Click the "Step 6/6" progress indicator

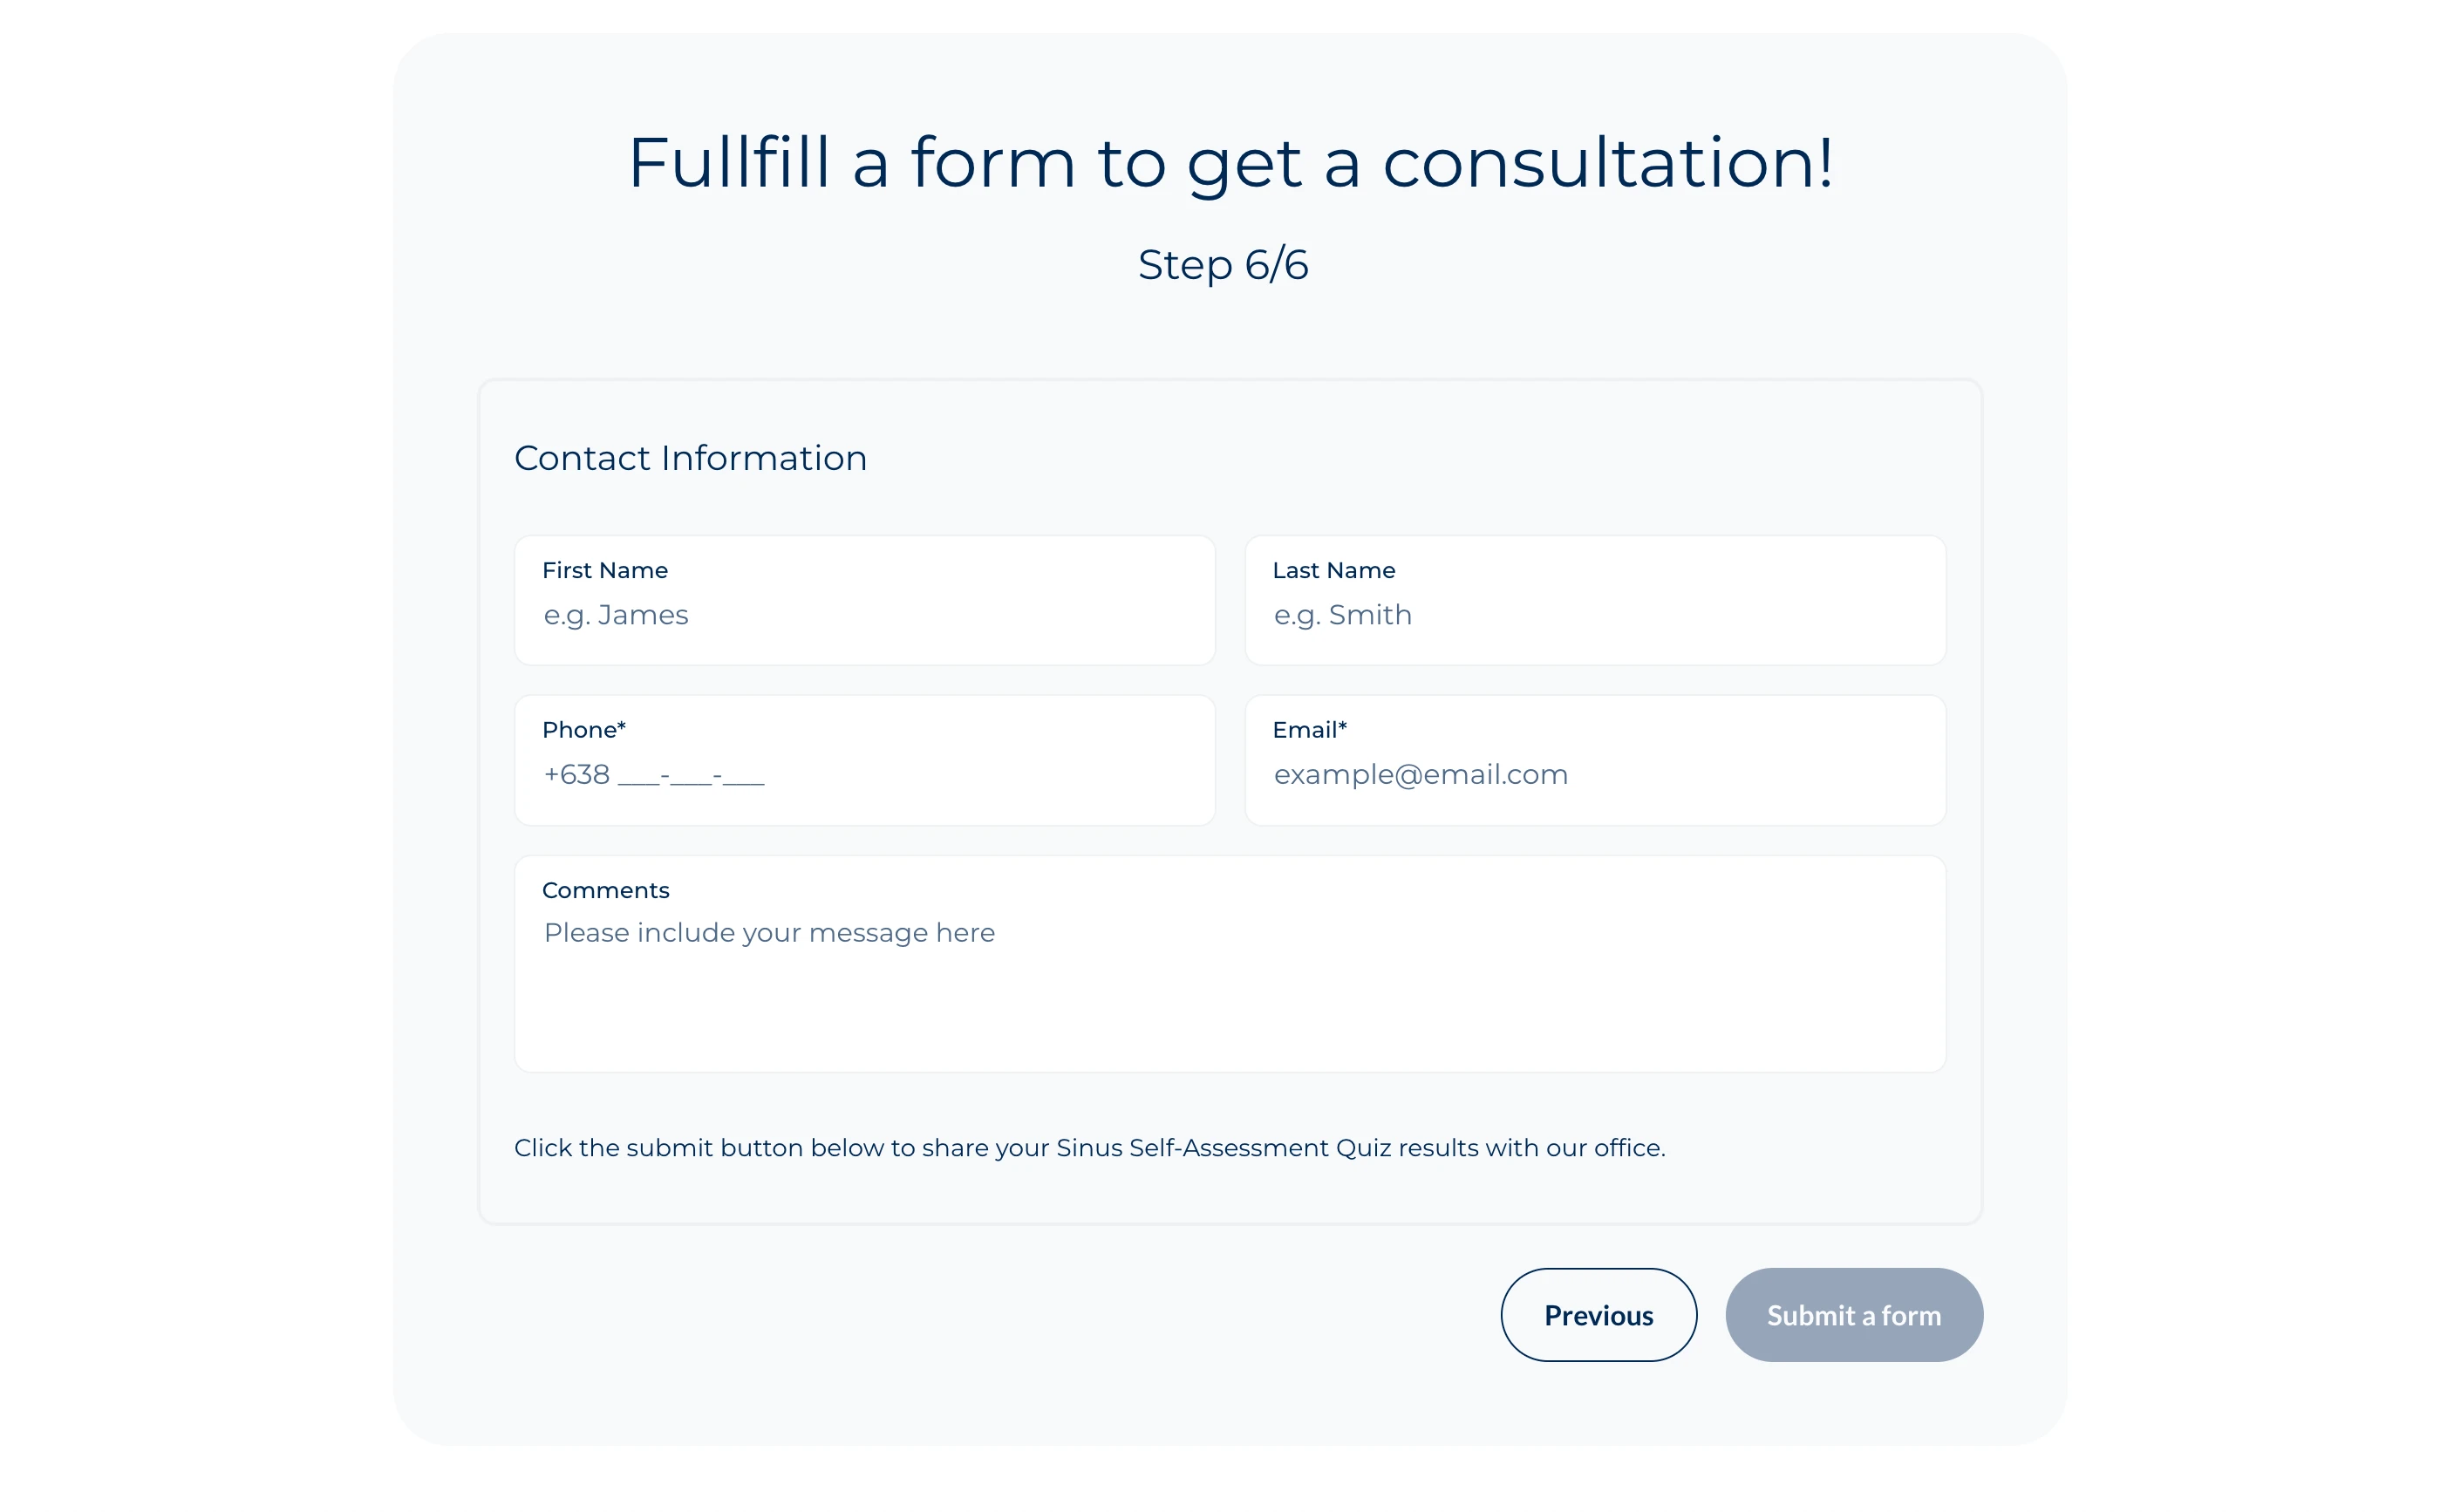pos(1223,265)
